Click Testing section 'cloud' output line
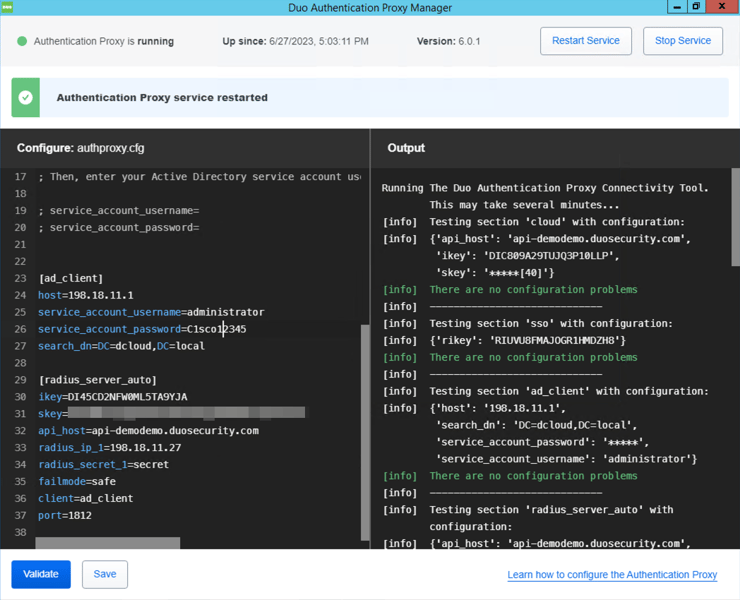 pyautogui.click(x=556, y=222)
